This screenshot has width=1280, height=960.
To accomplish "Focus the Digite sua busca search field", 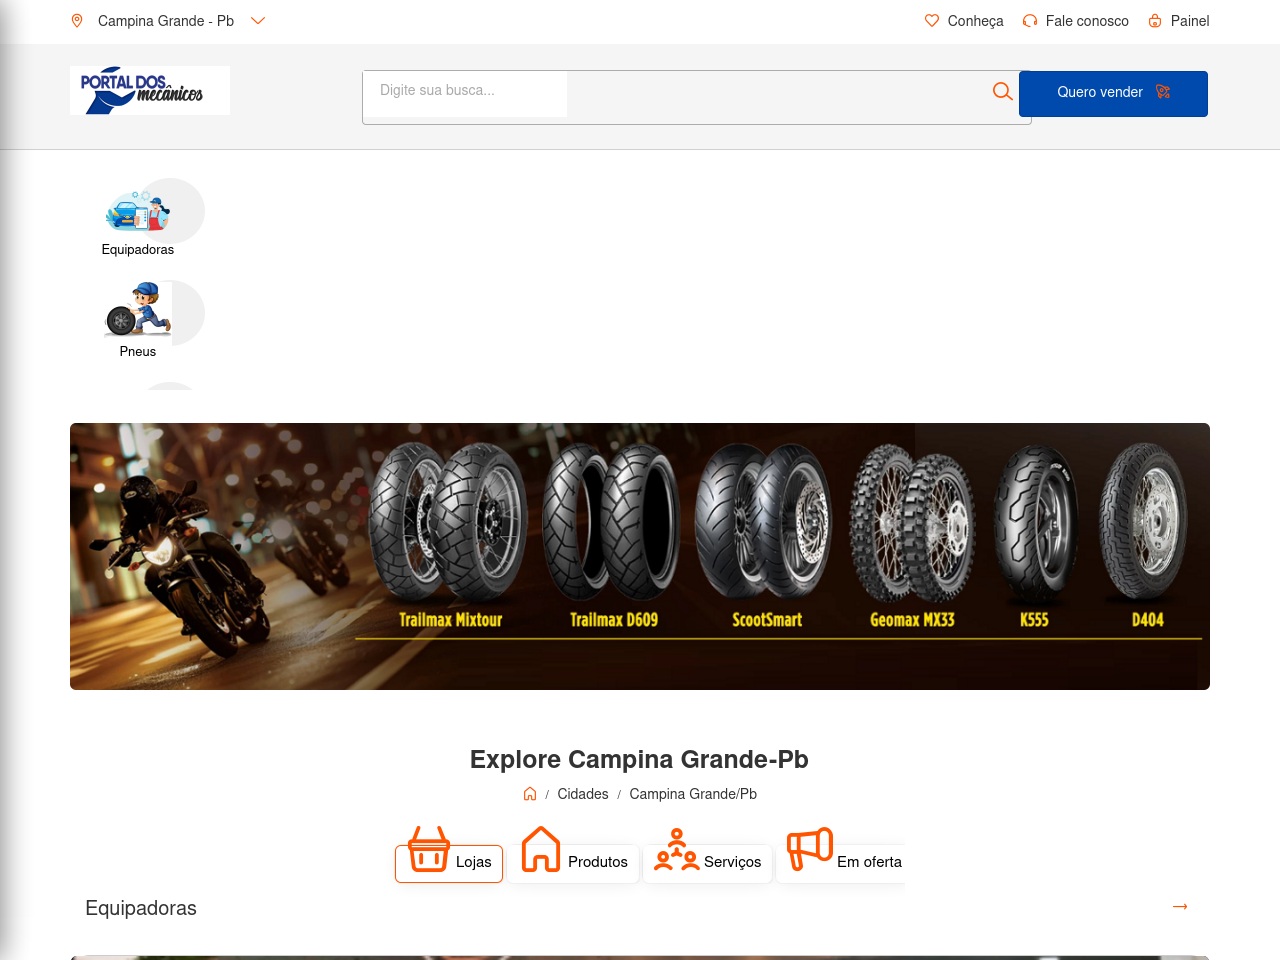I will 465,93.
